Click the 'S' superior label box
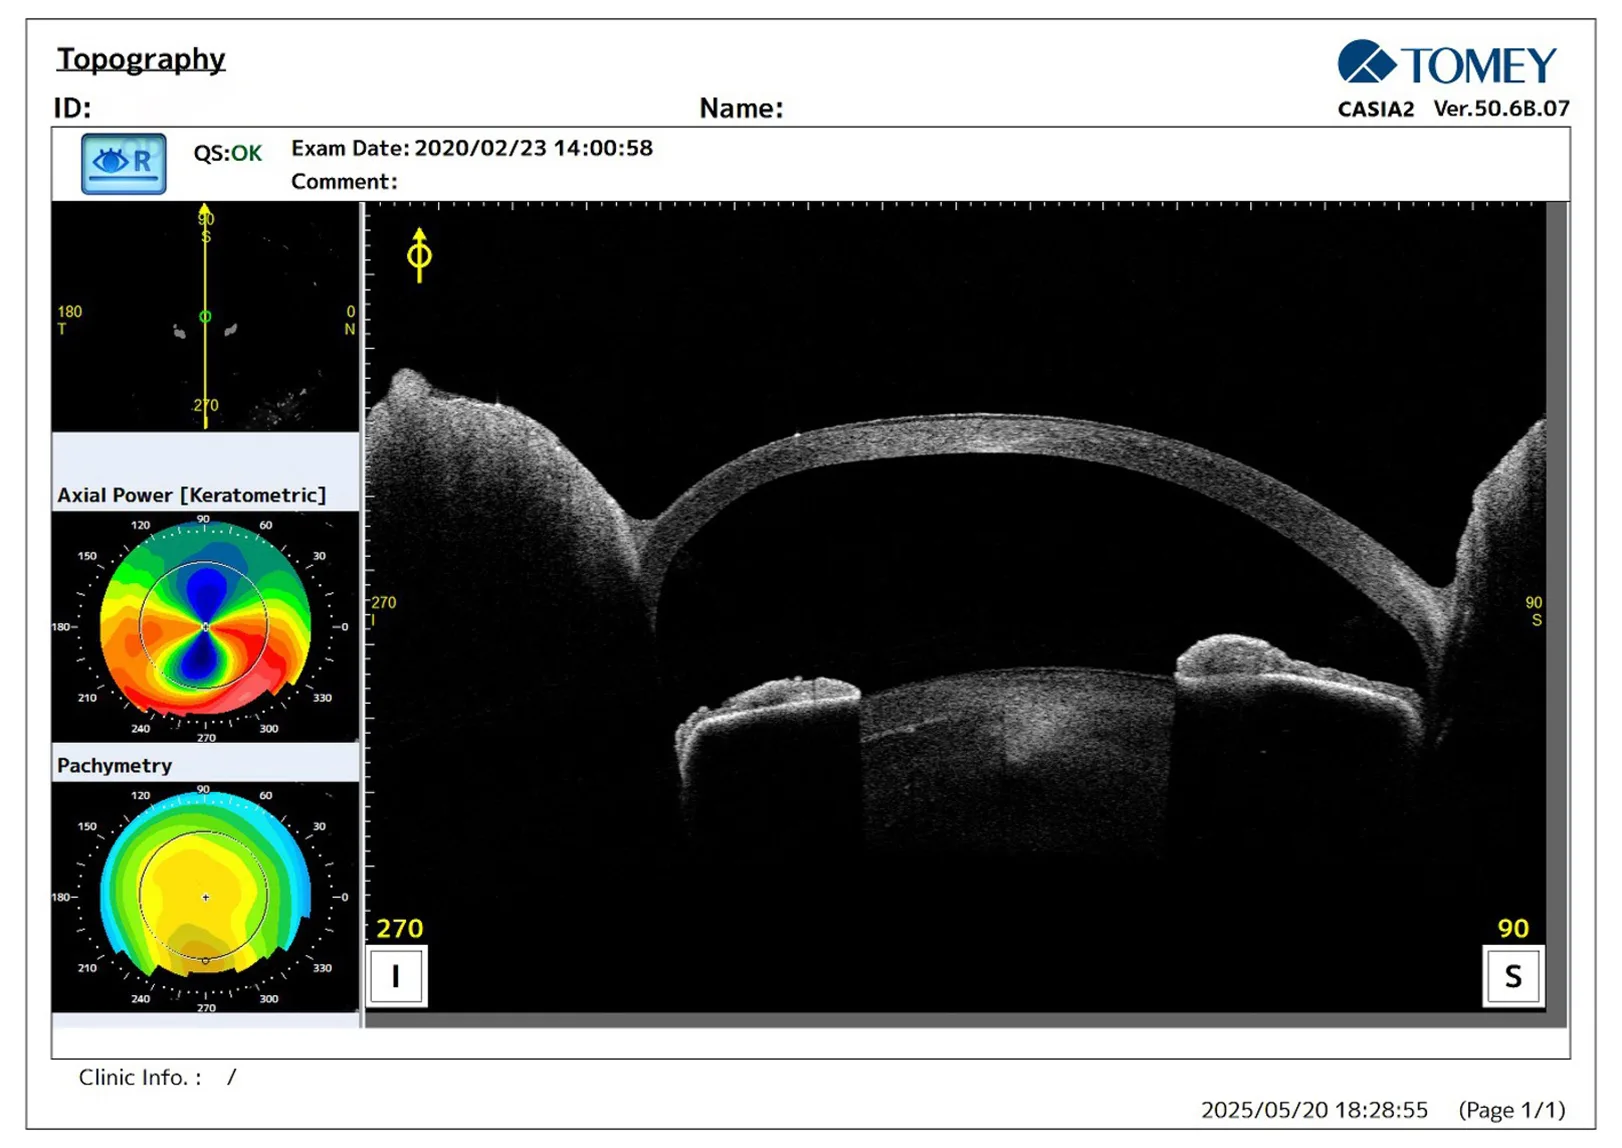The width and height of the screenshot is (1622, 1148). (1513, 976)
